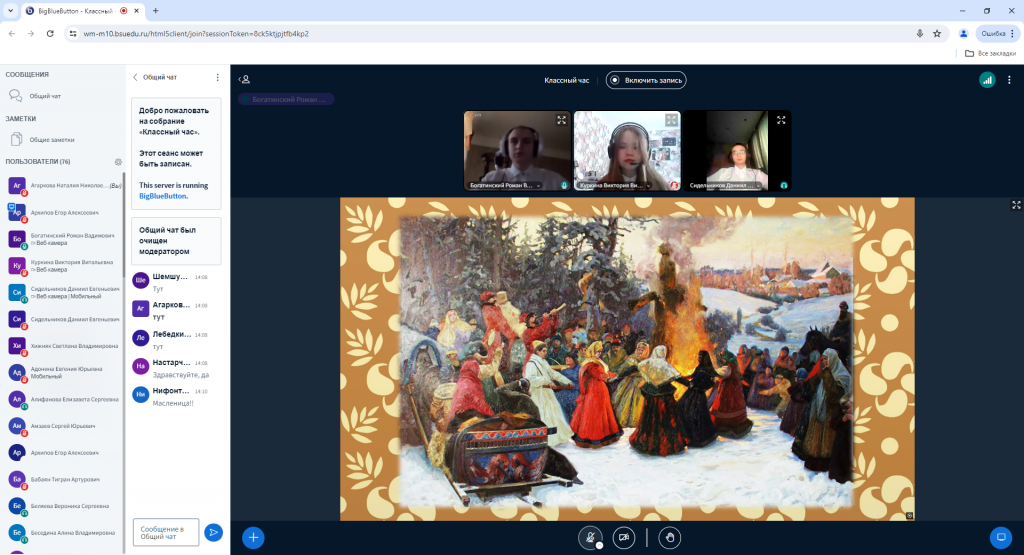The image size is (1024, 555).
Task: Click Лебедки... chat message avatar
Action: (140, 338)
